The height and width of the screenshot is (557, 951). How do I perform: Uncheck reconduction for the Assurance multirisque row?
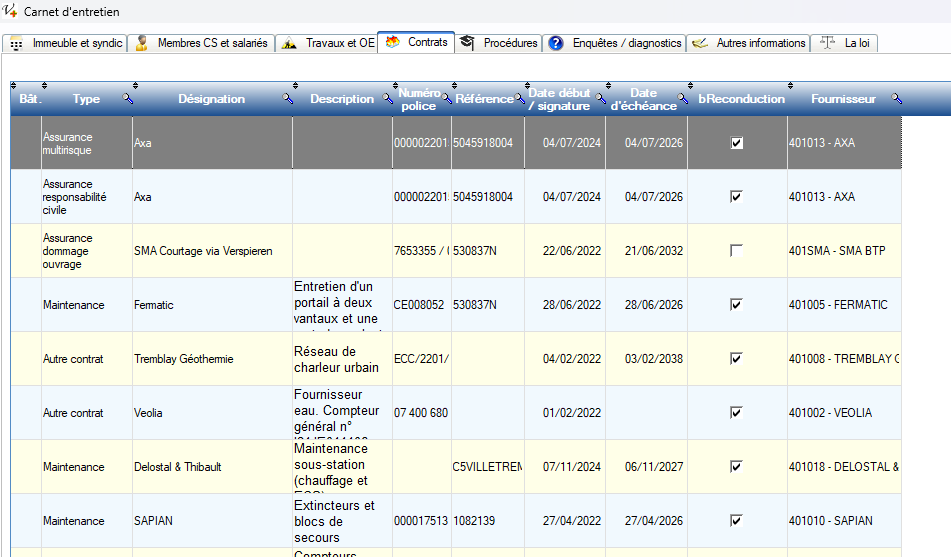pyautogui.click(x=737, y=143)
